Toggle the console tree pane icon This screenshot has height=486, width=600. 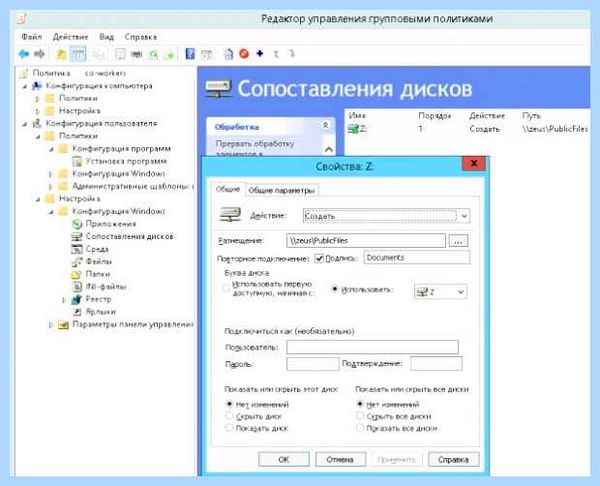(78, 54)
